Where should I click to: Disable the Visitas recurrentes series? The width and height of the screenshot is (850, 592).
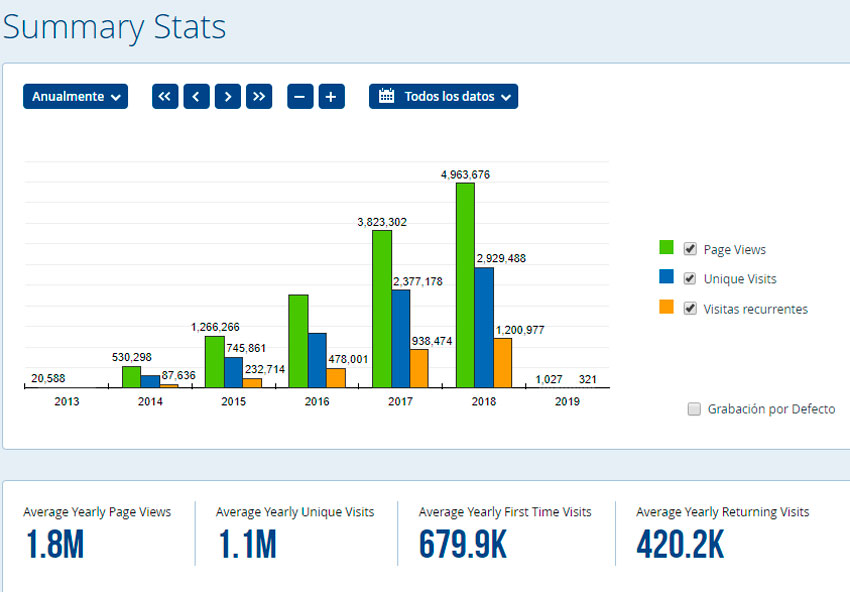click(x=690, y=308)
